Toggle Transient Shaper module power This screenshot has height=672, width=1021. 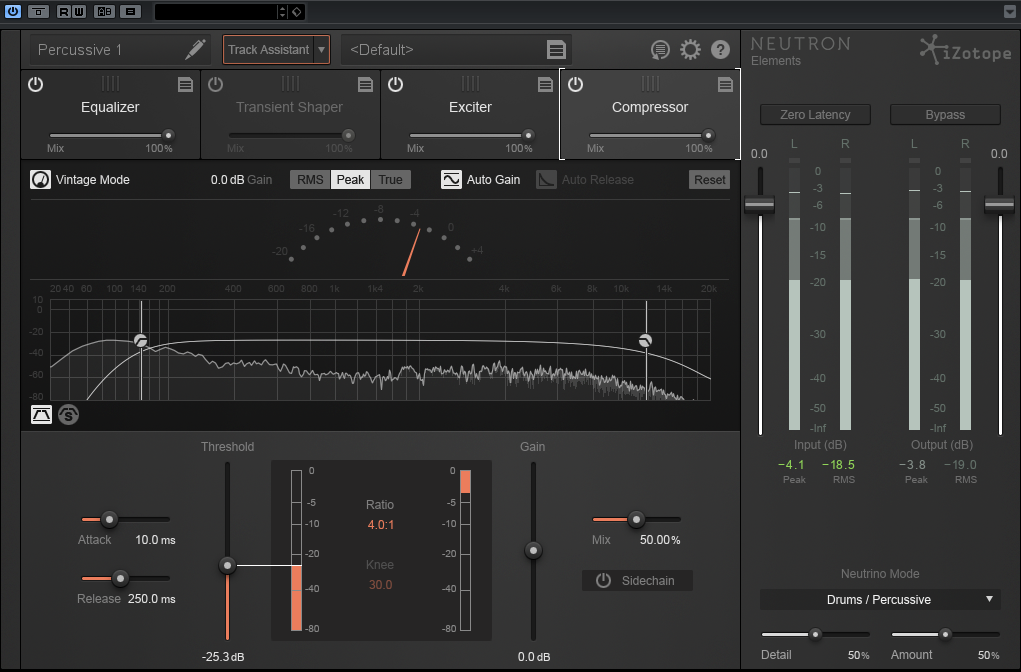point(216,84)
